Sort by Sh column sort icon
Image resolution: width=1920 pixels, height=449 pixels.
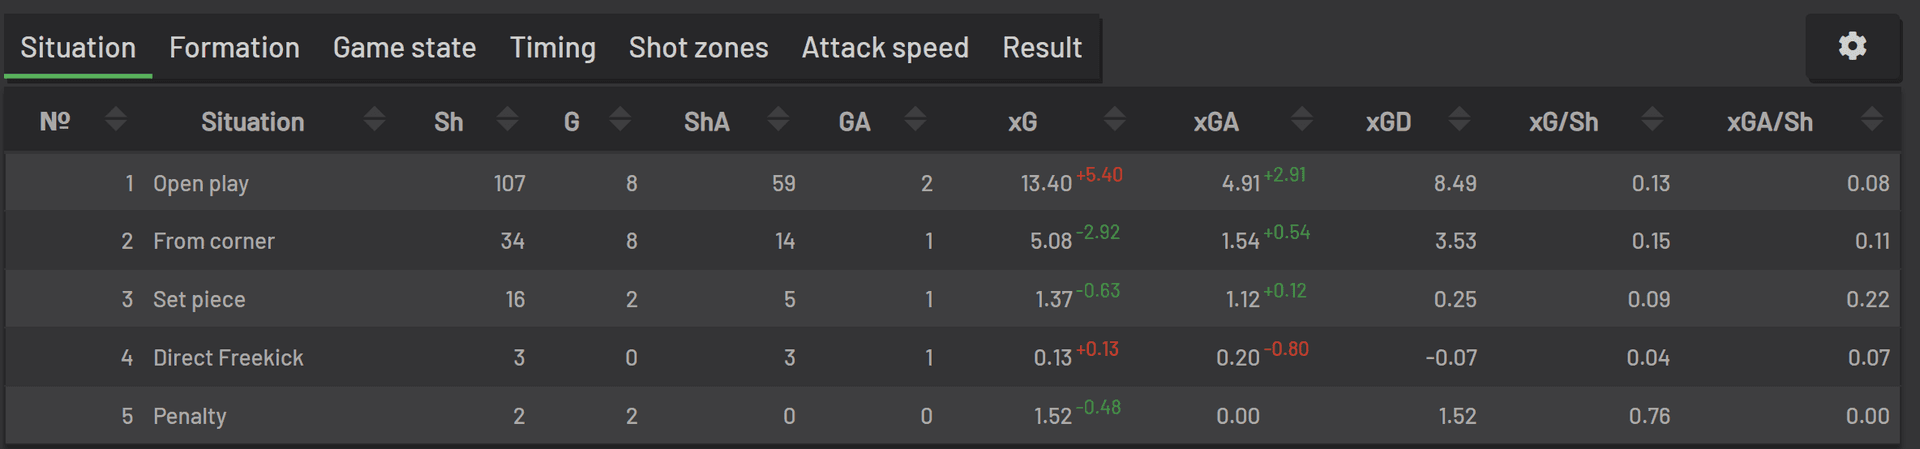pos(507,120)
